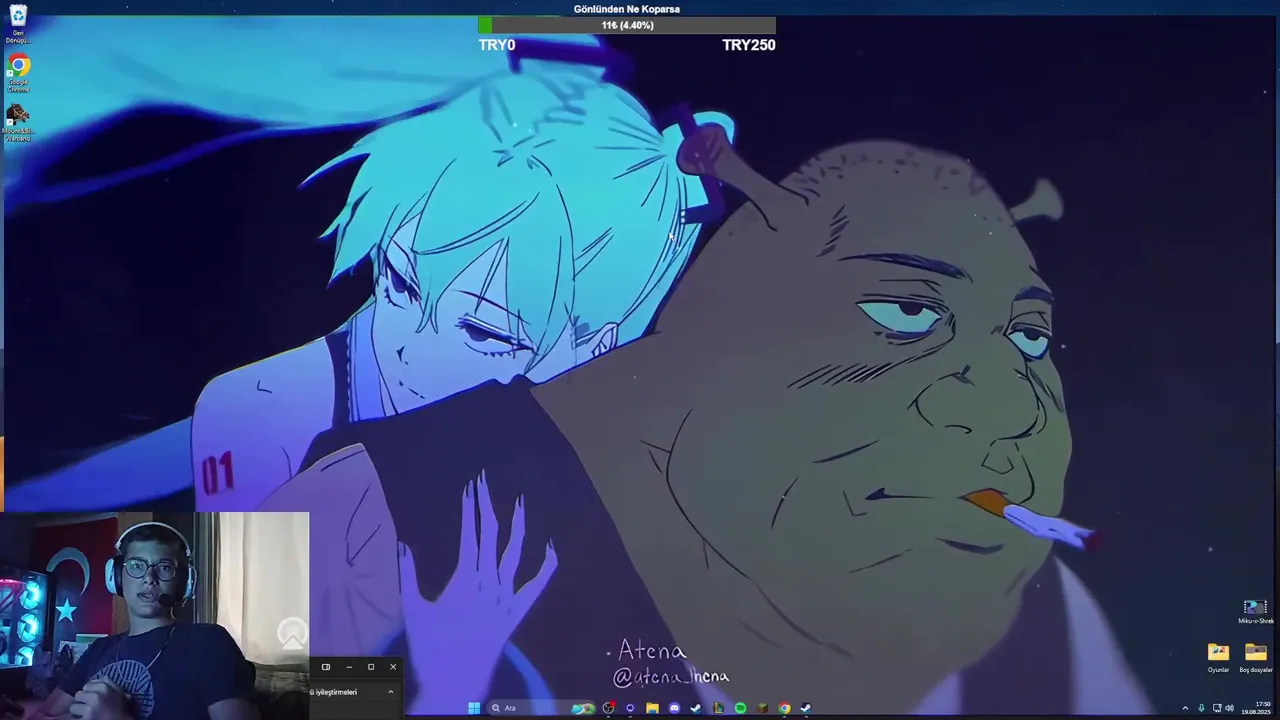The width and height of the screenshot is (1280, 720).
Task: Open the Windows Start menu
Action: click(474, 708)
